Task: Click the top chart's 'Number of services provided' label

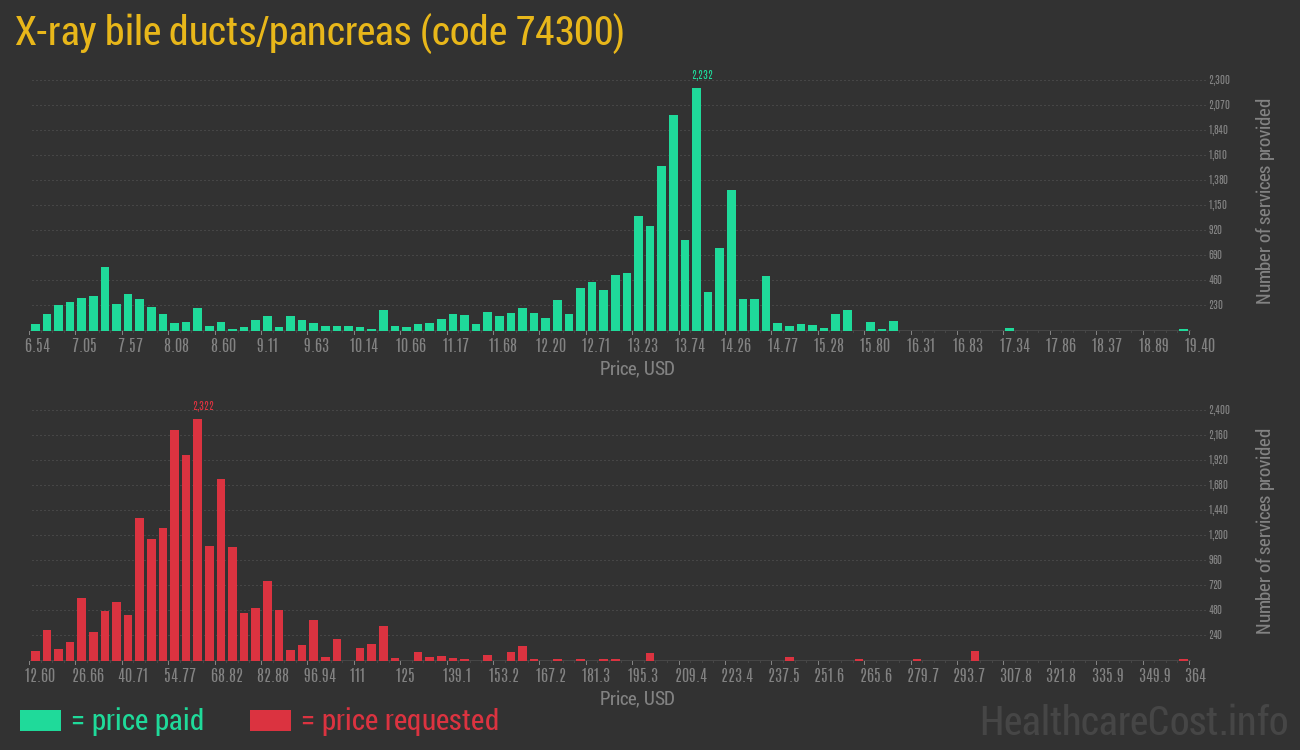Action: [1264, 202]
